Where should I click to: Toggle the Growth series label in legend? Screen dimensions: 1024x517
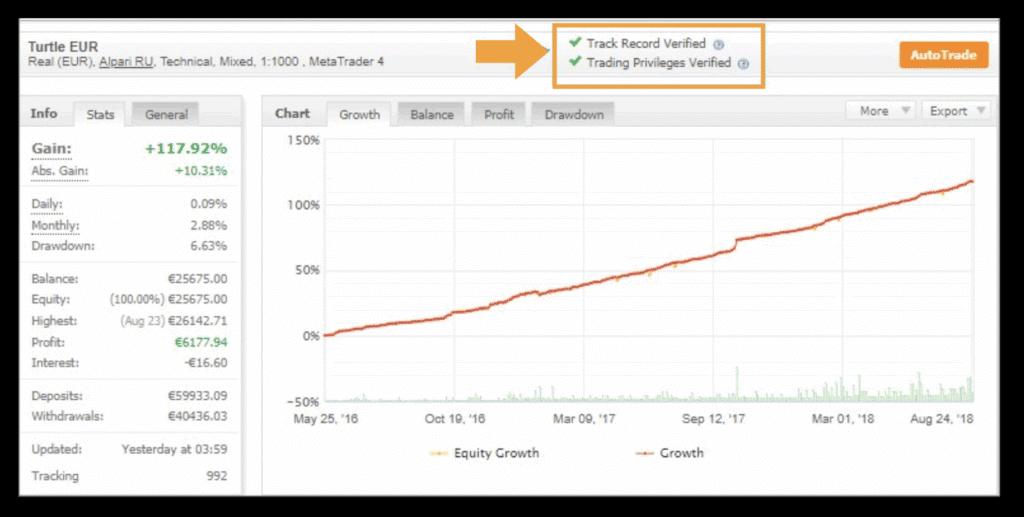tap(681, 453)
